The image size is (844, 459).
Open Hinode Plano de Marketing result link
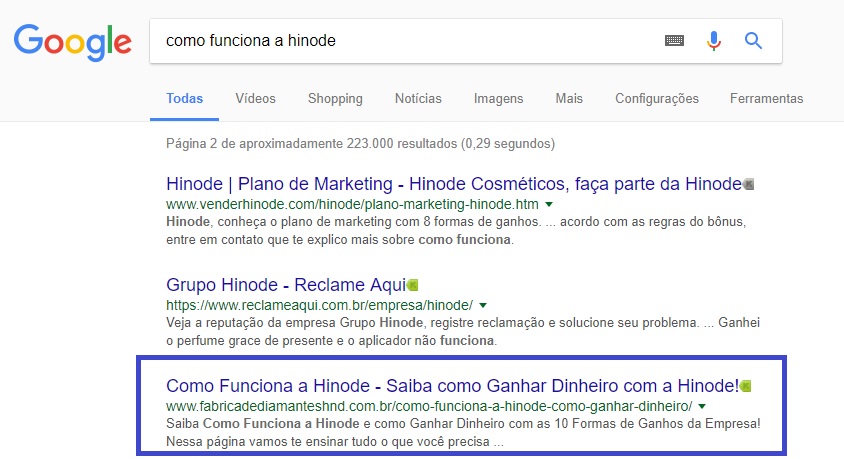click(454, 184)
